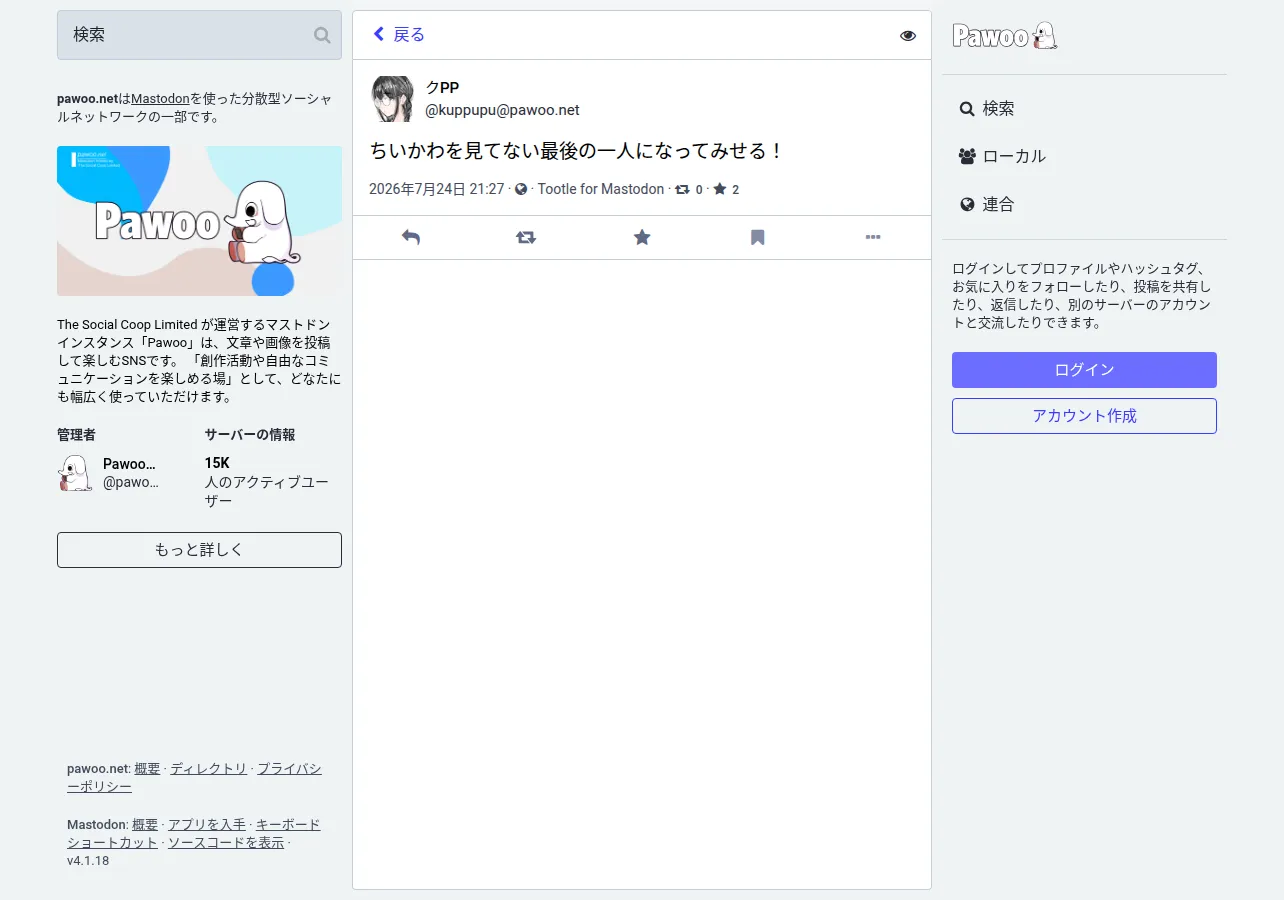Viewport: 1284px width, 900px height.
Task: Click the ログイン button
Action: (x=1084, y=370)
